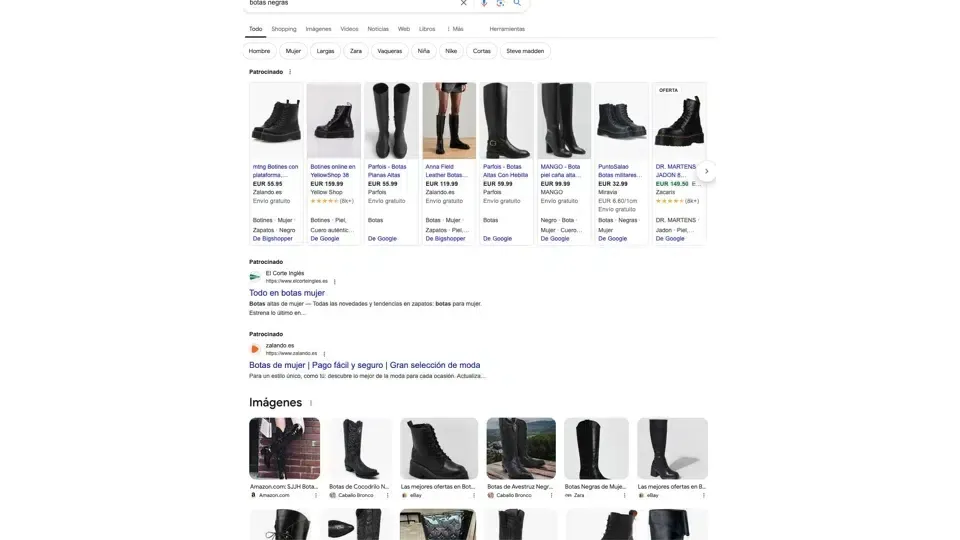
Task: Open menu dots for Botas de Avestruz result
Action: pyautogui.click(x=551, y=495)
